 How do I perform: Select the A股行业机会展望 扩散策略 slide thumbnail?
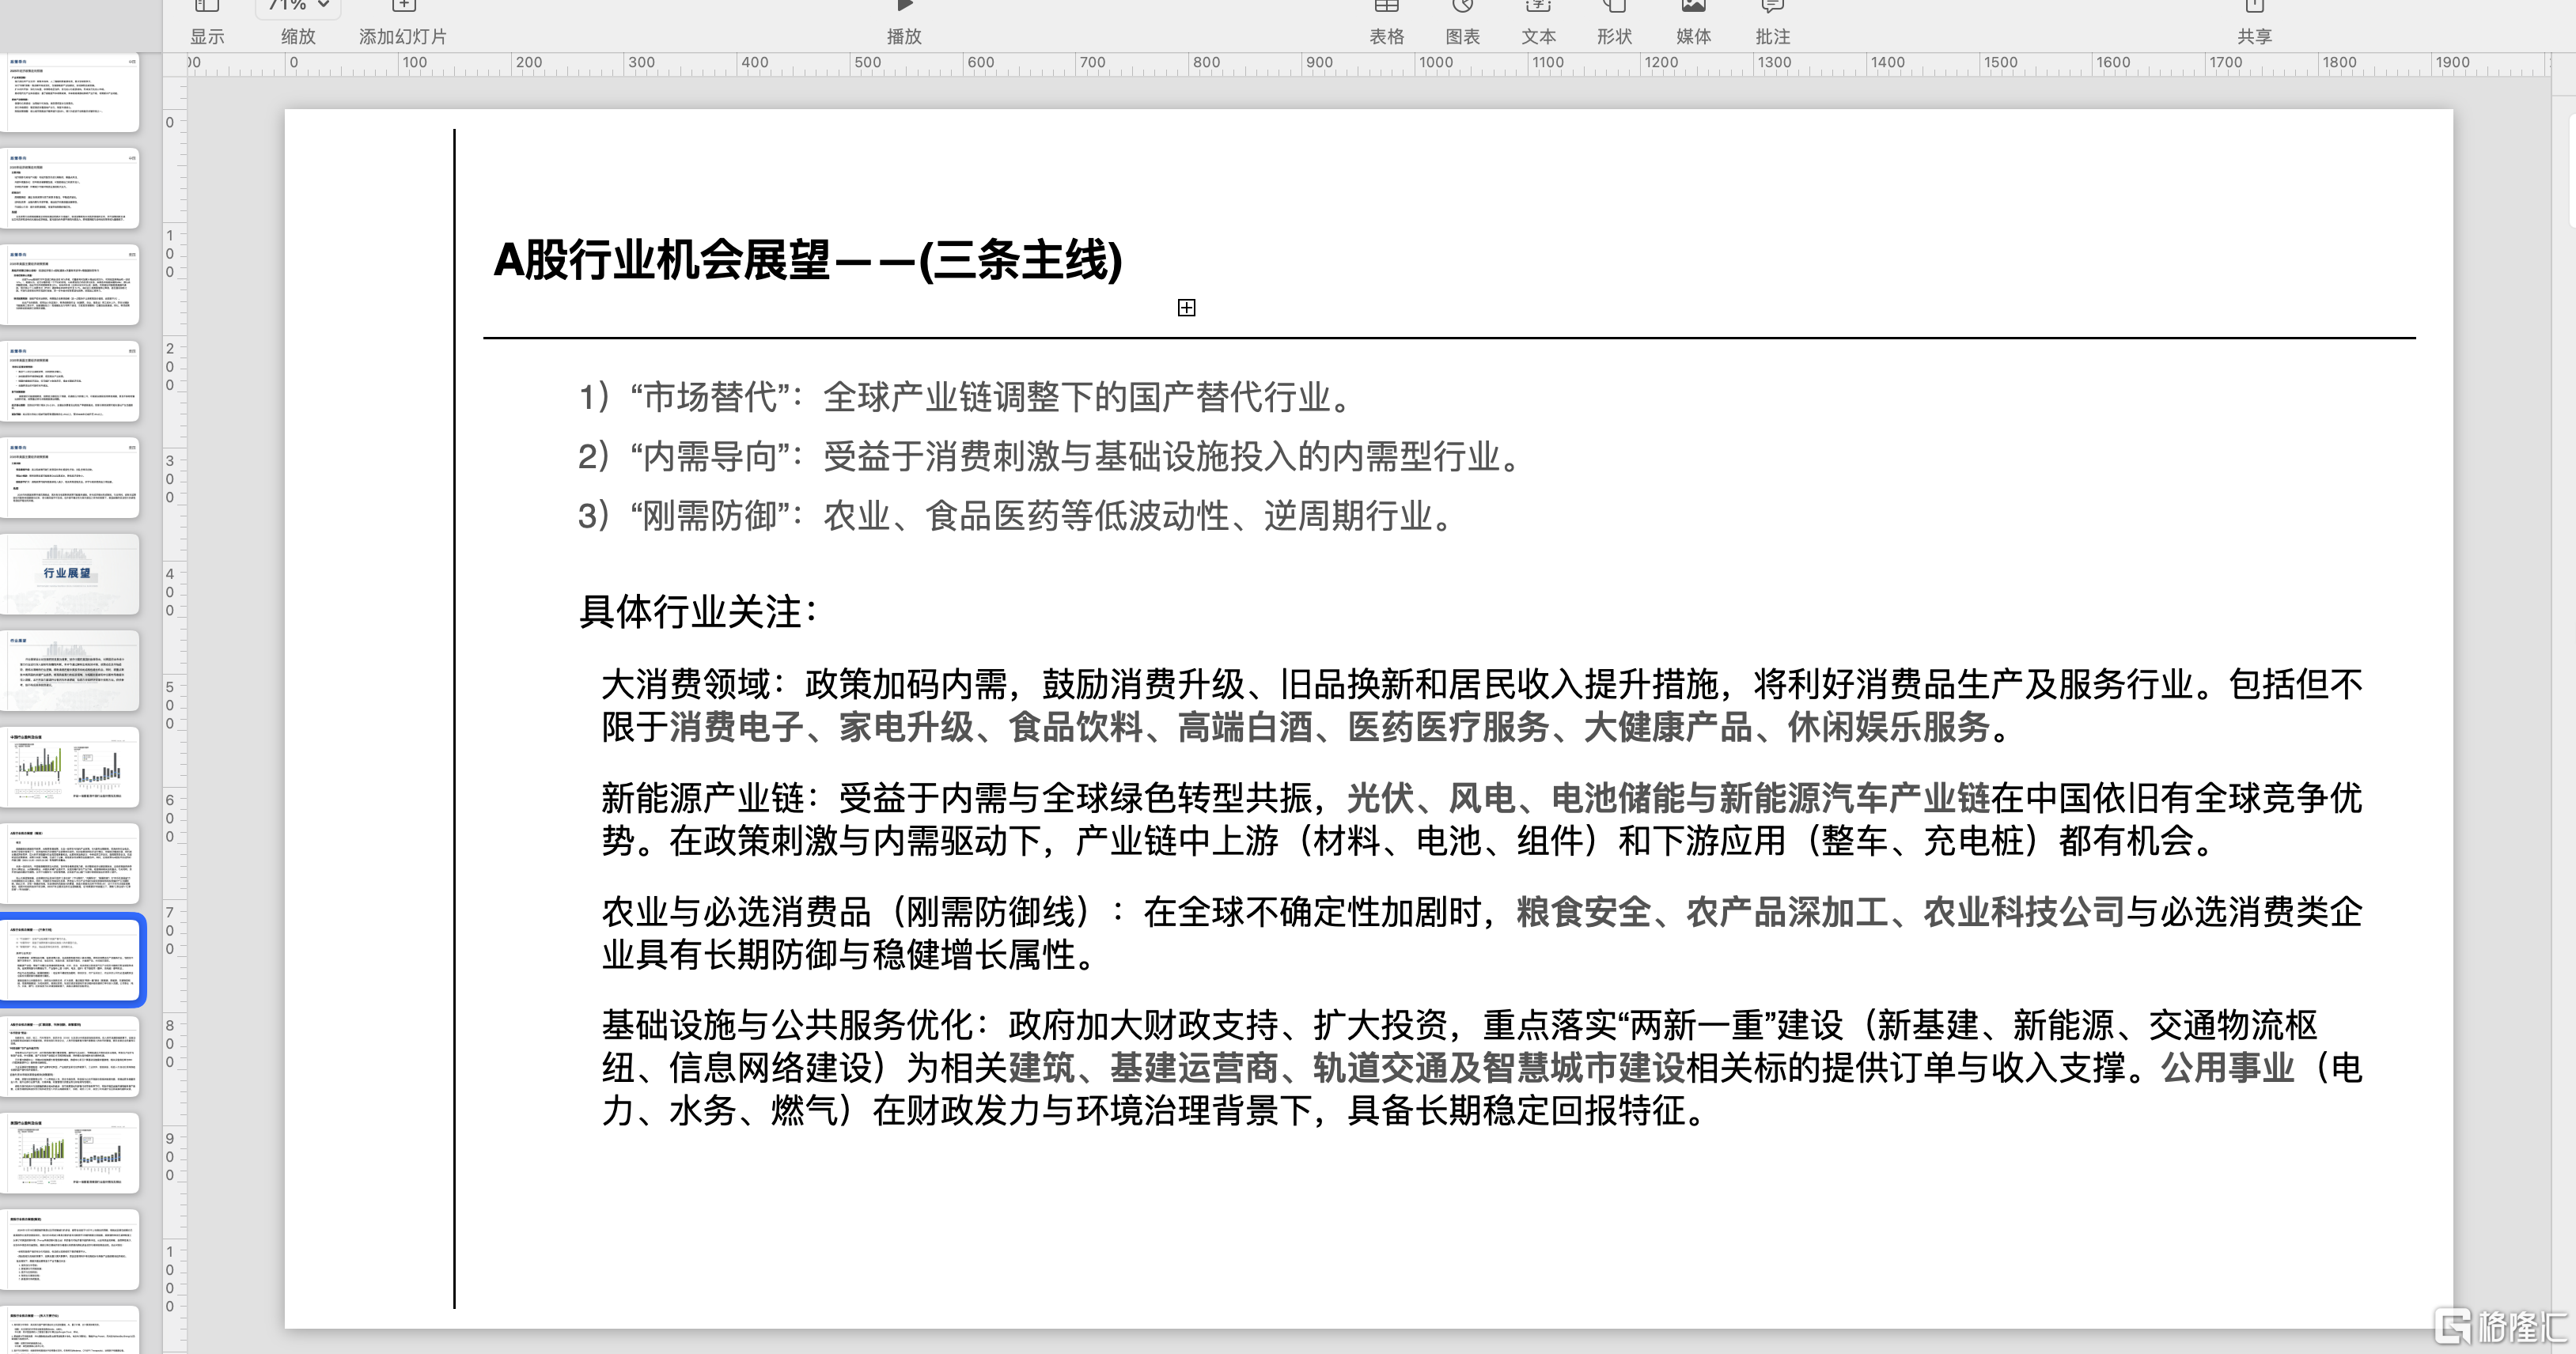pyautogui.click(x=70, y=1056)
